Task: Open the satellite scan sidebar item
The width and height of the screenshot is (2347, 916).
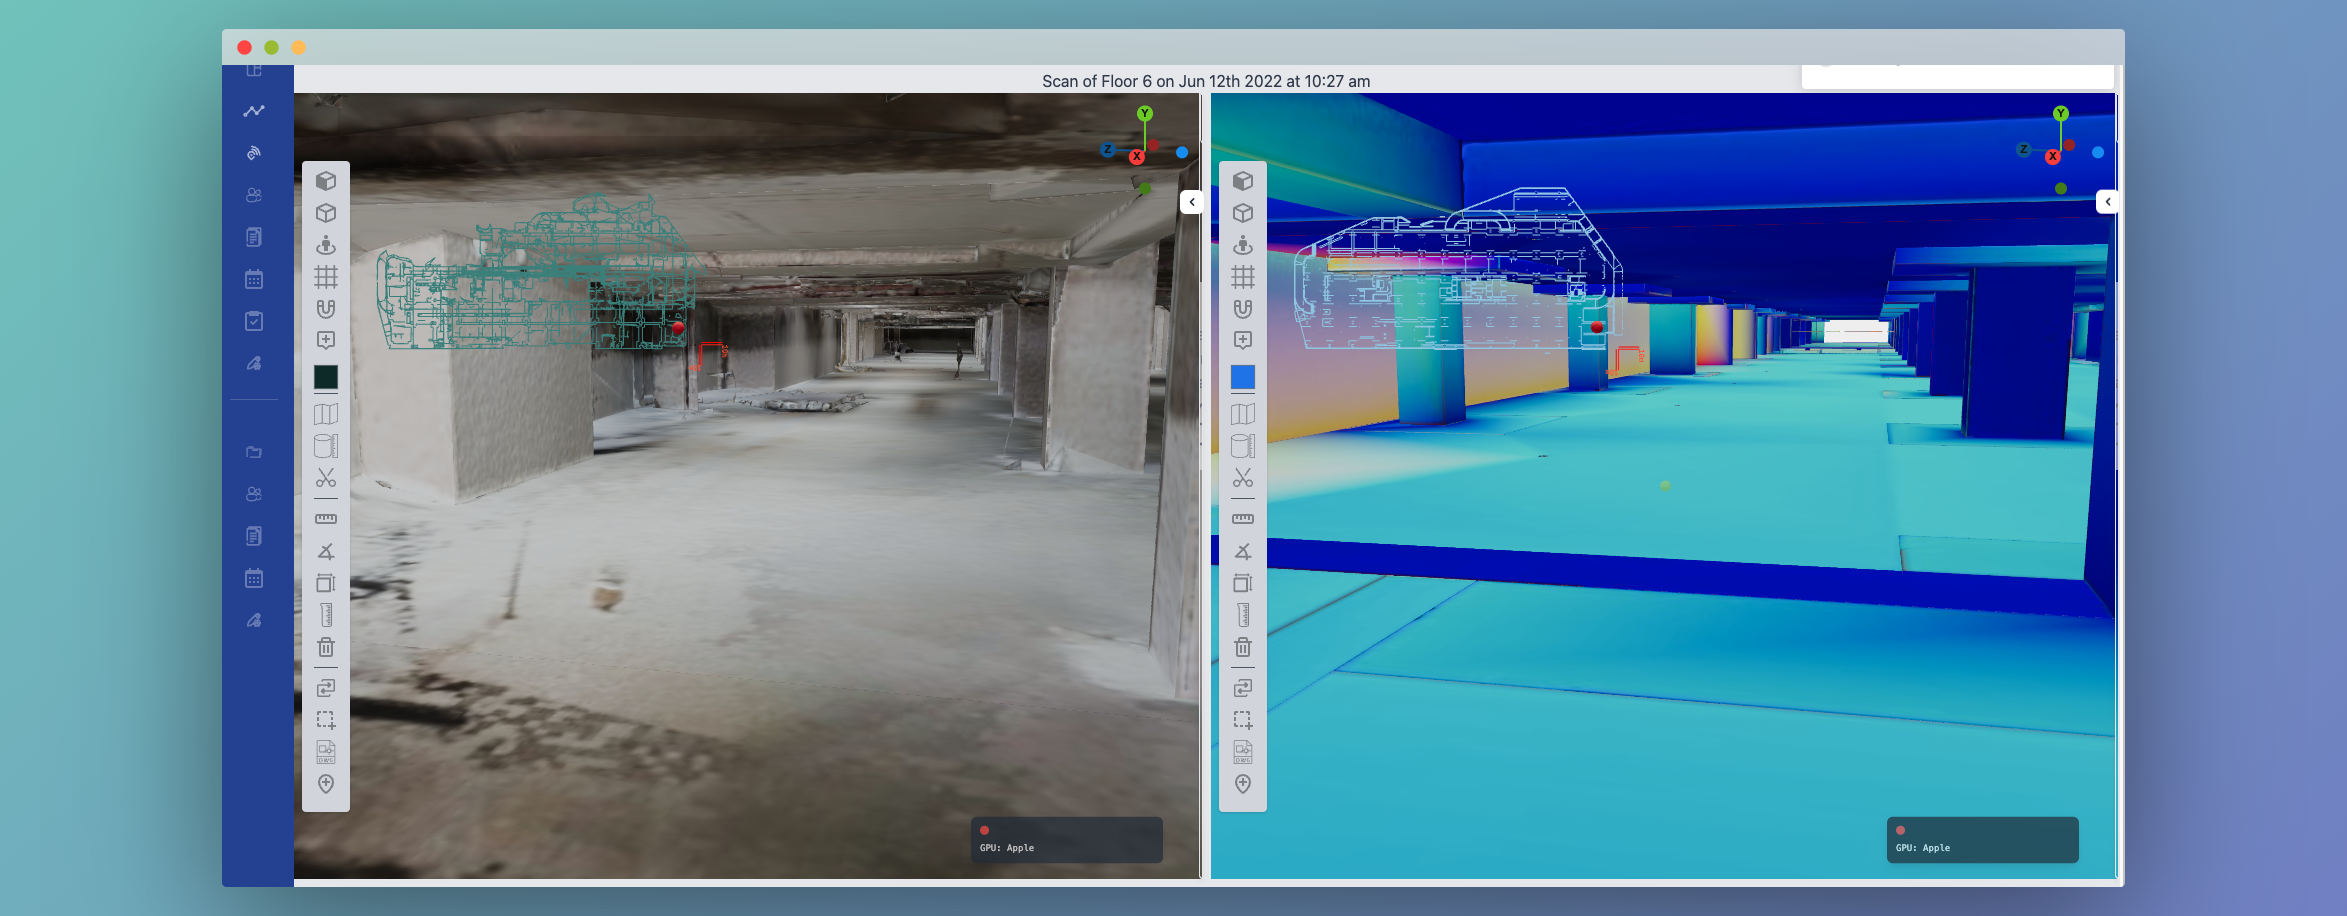Action: point(254,153)
